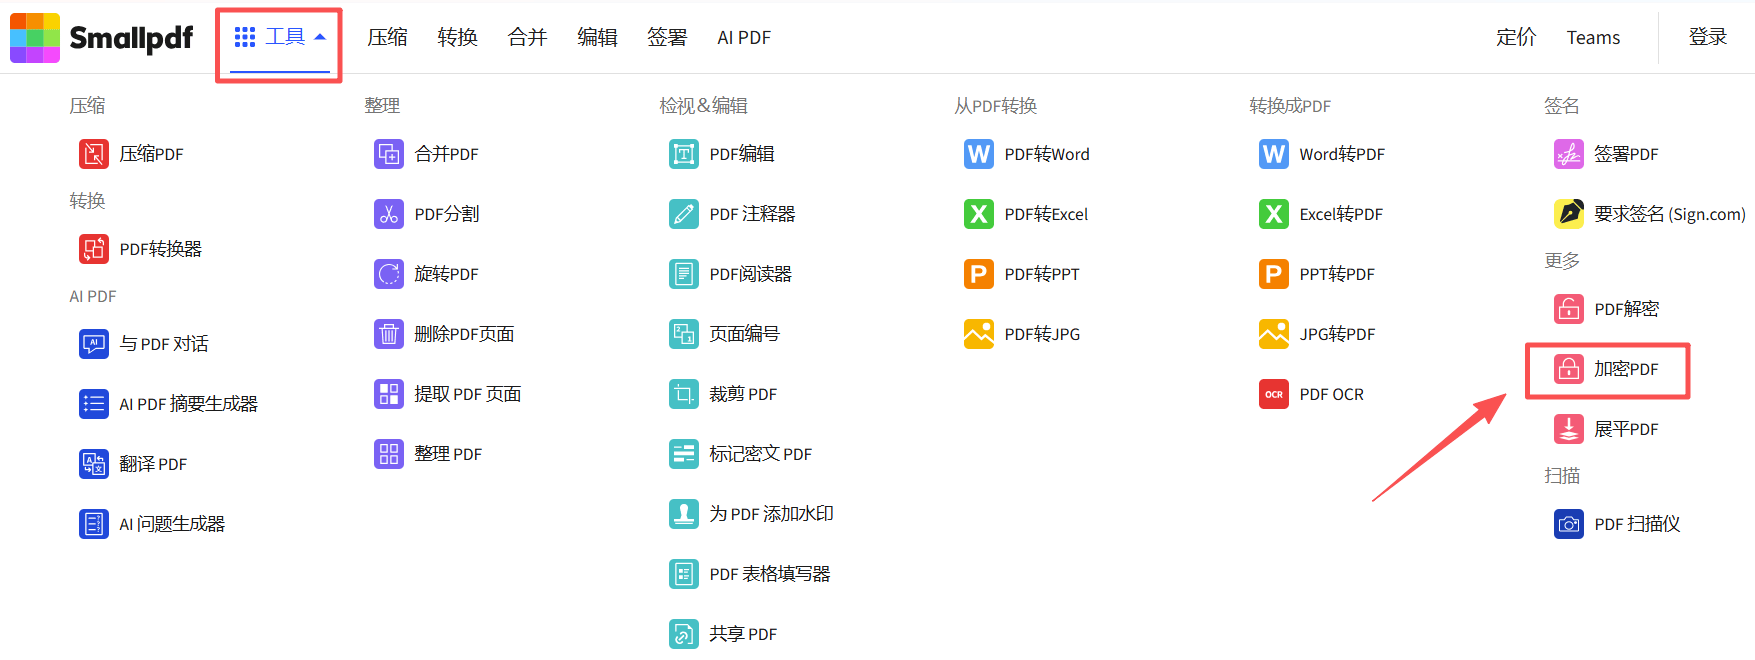
Task: Click the PDF 扫描仪 camera icon
Action: pyautogui.click(x=1569, y=524)
